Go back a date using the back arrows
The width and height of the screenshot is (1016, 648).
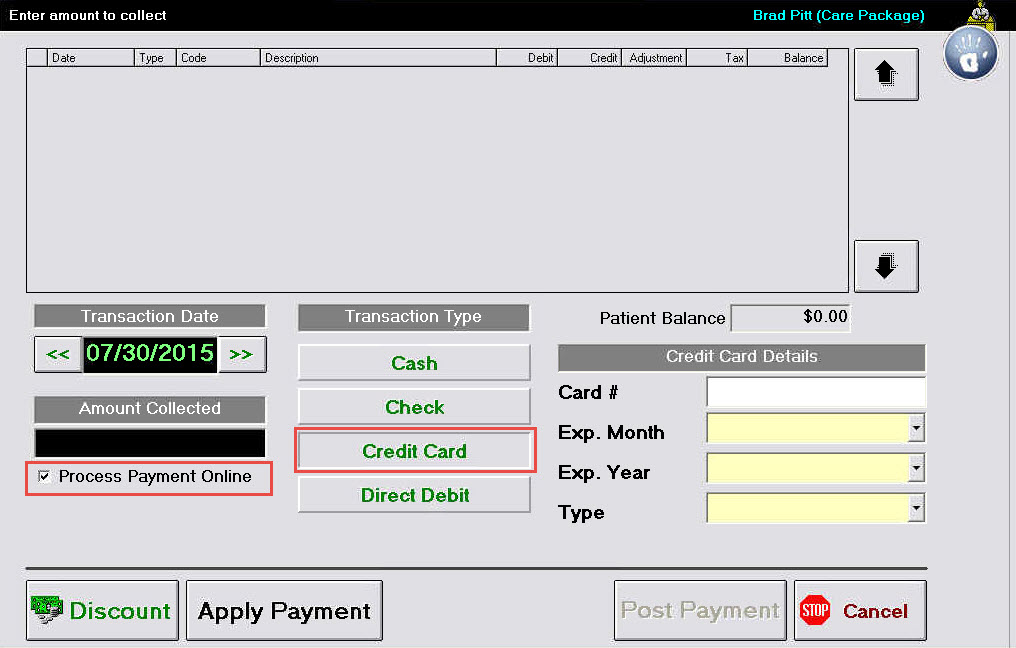click(x=59, y=353)
